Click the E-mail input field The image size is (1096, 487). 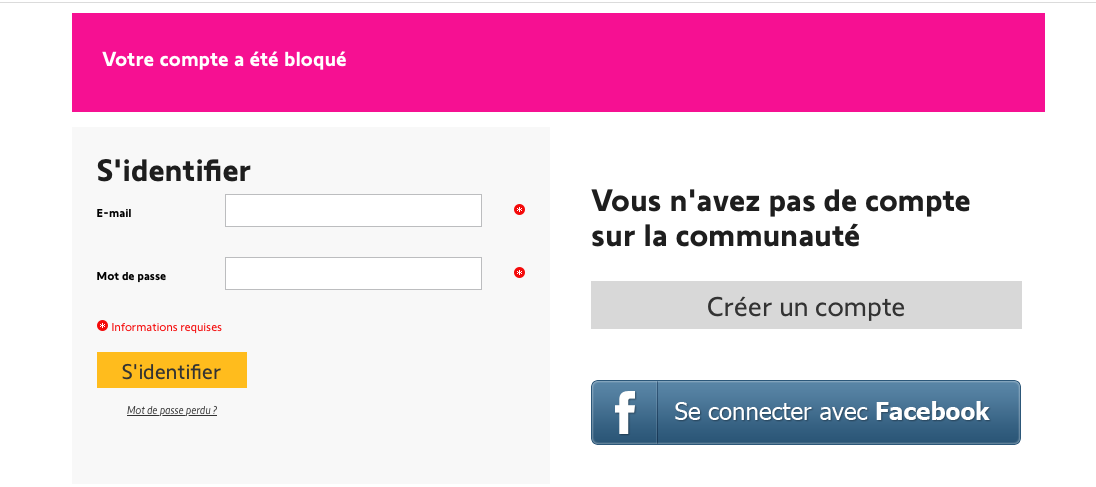[x=353, y=211]
